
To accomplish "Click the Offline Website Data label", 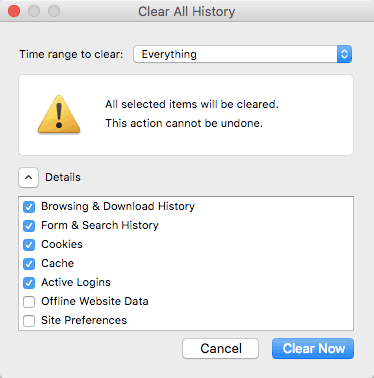I will (x=95, y=301).
